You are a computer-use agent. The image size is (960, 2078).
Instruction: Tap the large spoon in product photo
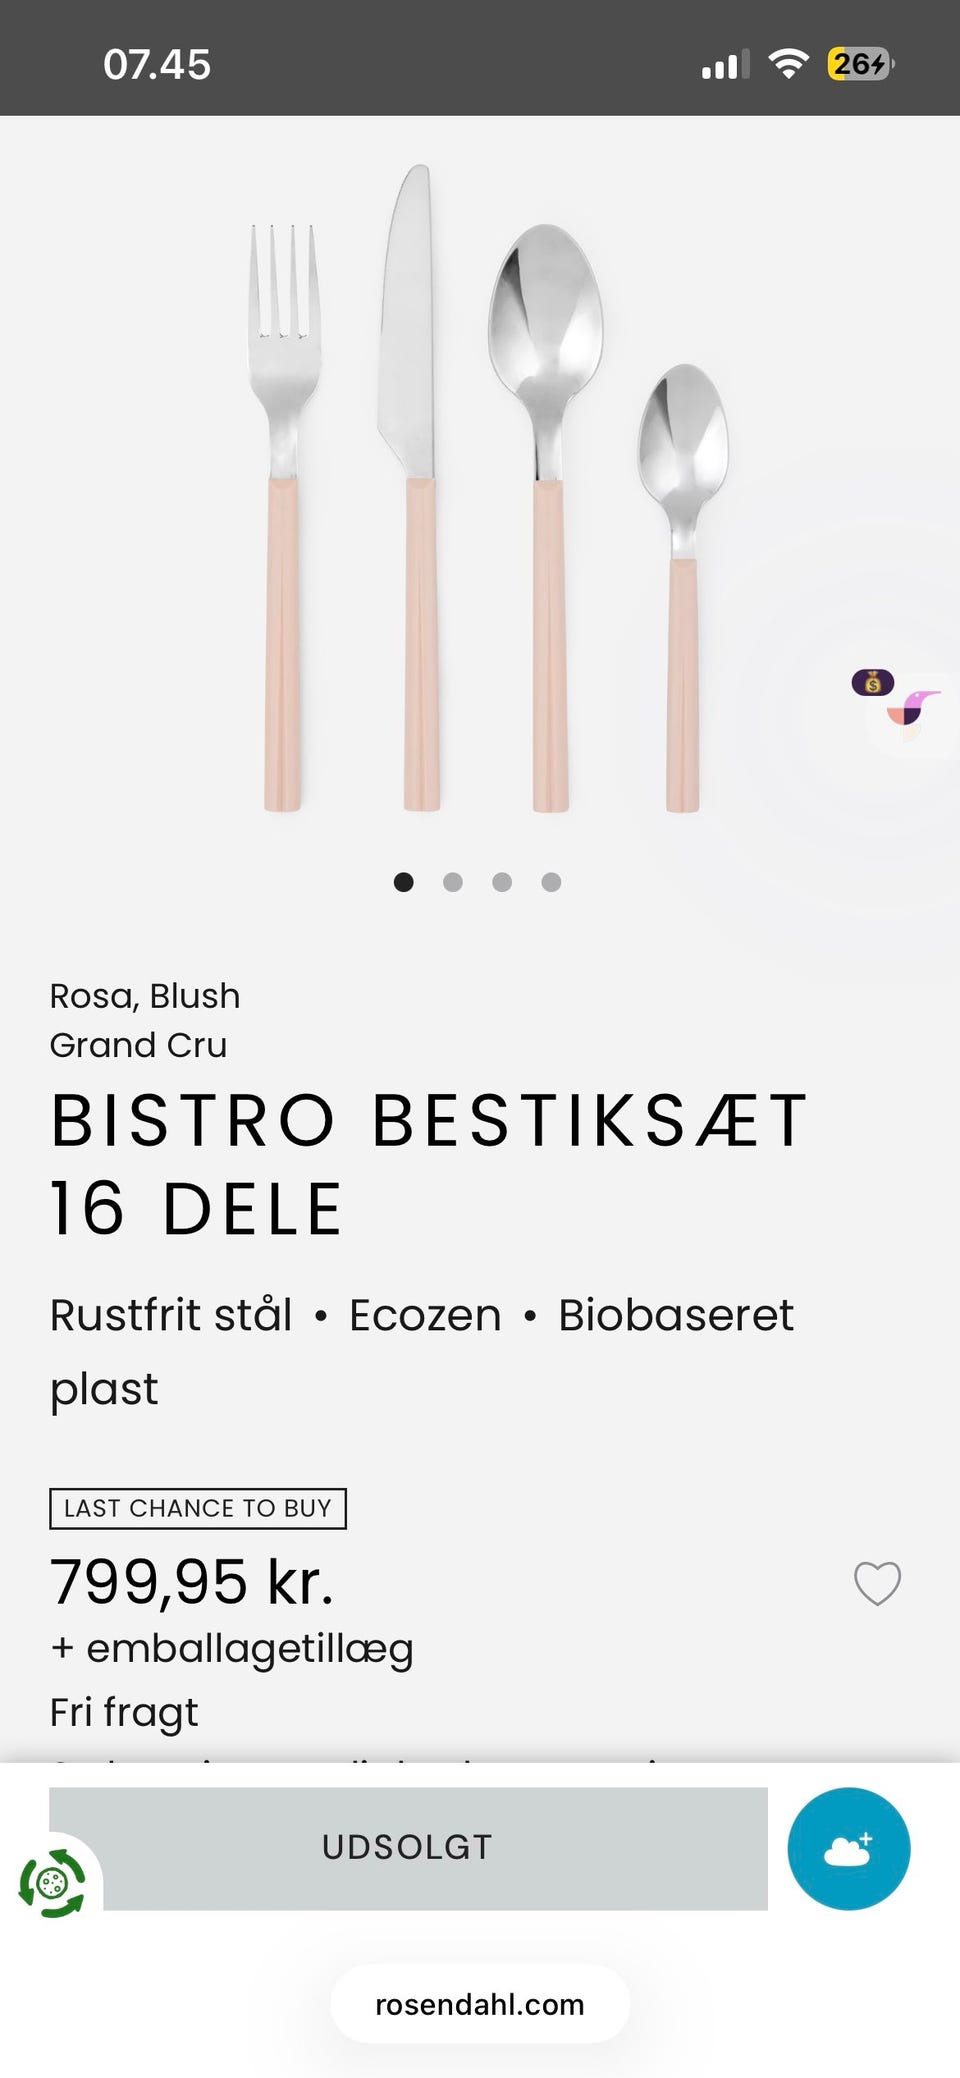click(x=547, y=517)
